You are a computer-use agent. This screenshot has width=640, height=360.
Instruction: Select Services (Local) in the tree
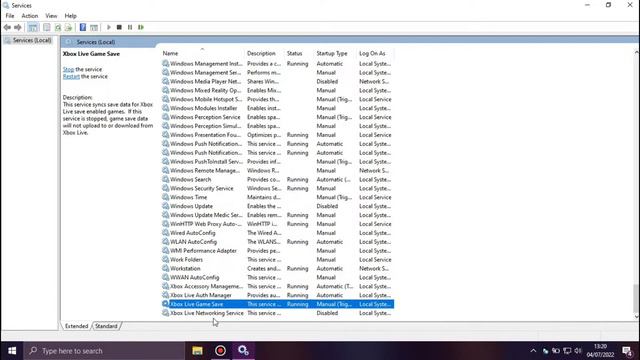pyautogui.click(x=31, y=40)
